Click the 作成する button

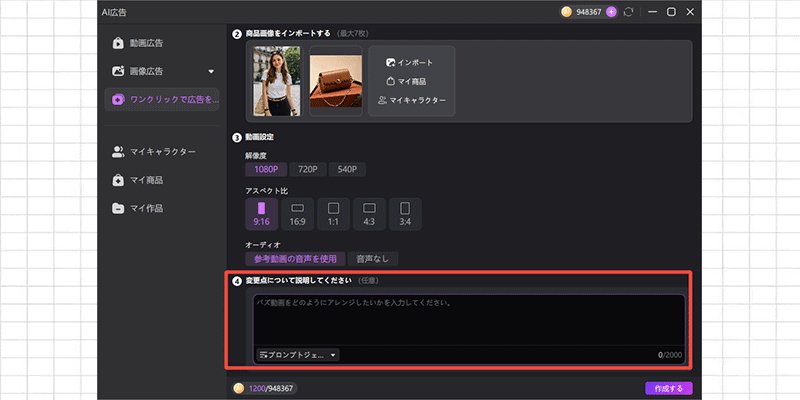pos(668,388)
